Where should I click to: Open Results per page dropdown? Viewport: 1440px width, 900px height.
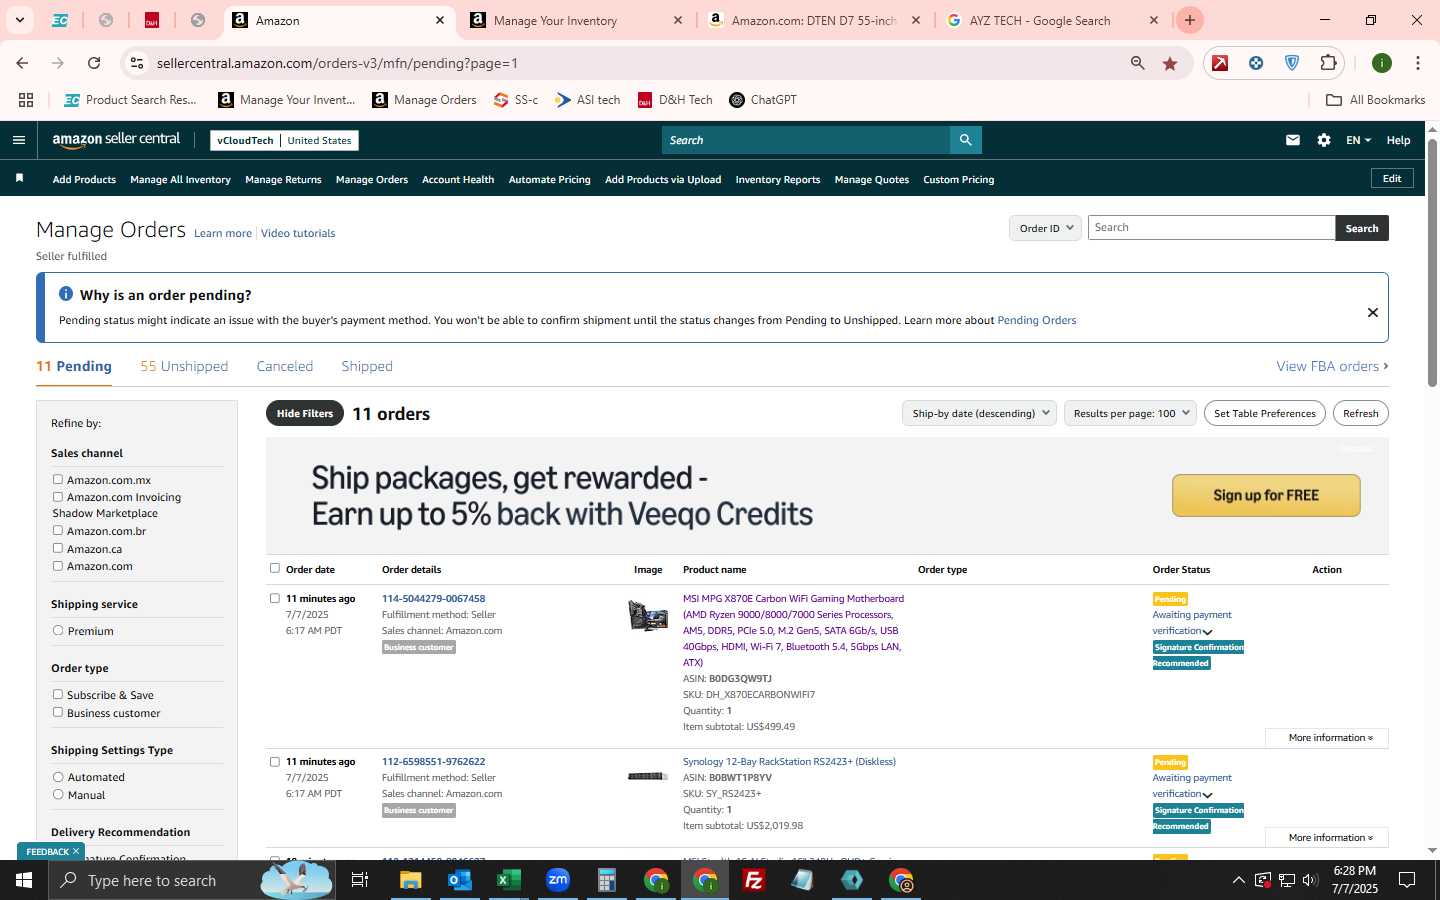click(x=1130, y=413)
